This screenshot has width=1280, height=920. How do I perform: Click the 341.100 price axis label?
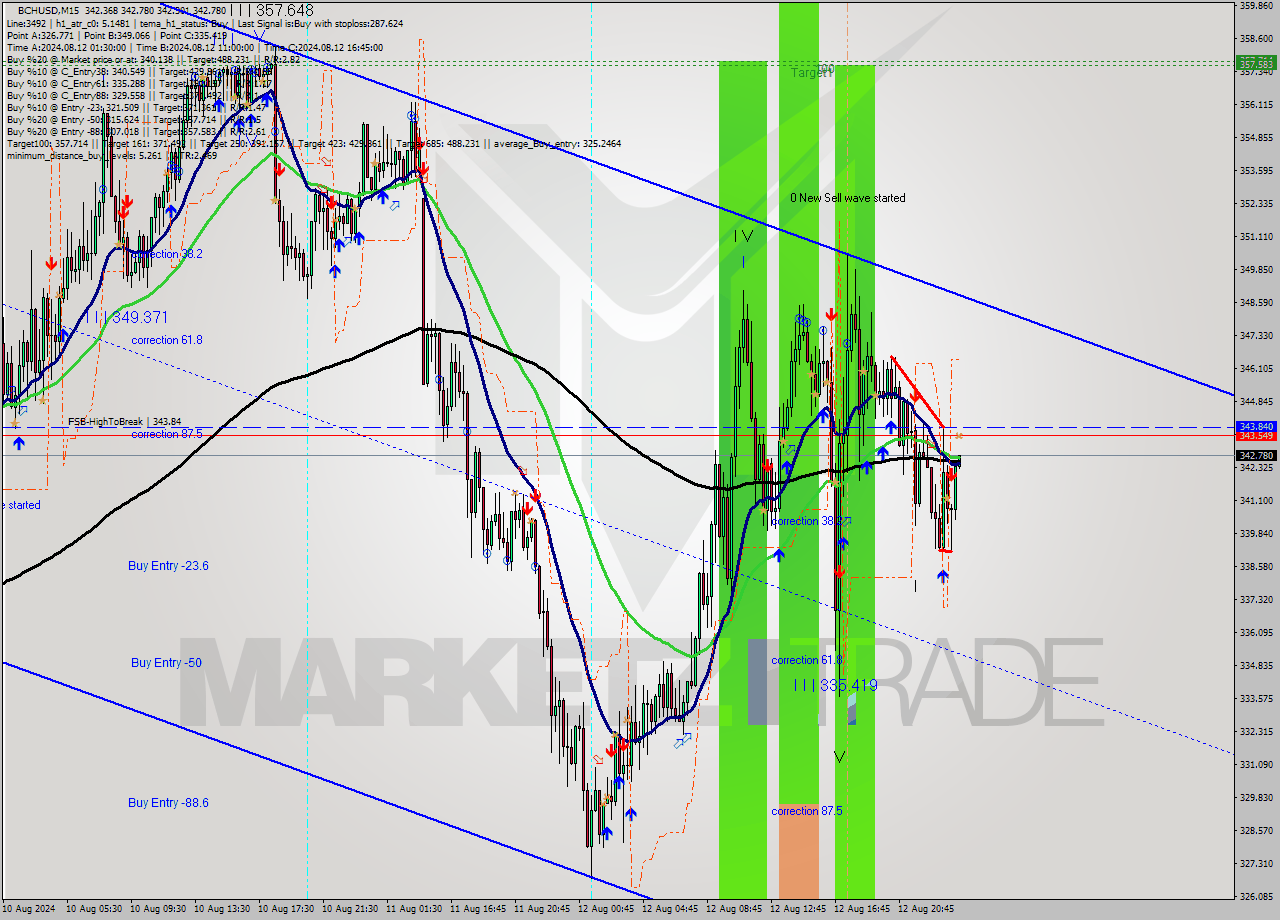[x=1256, y=500]
